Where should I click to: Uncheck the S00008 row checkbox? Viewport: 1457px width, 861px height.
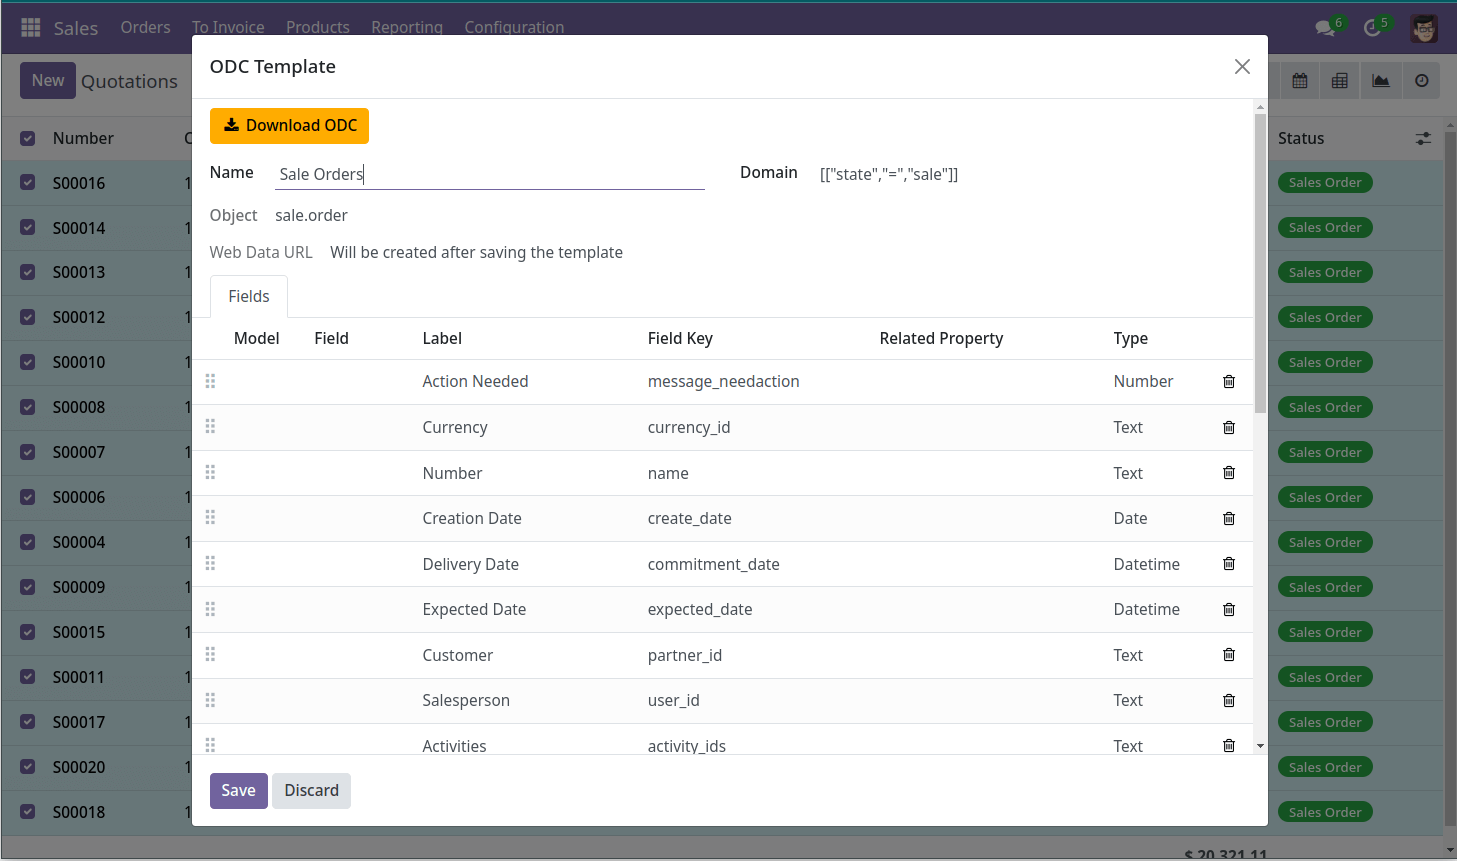[28, 407]
